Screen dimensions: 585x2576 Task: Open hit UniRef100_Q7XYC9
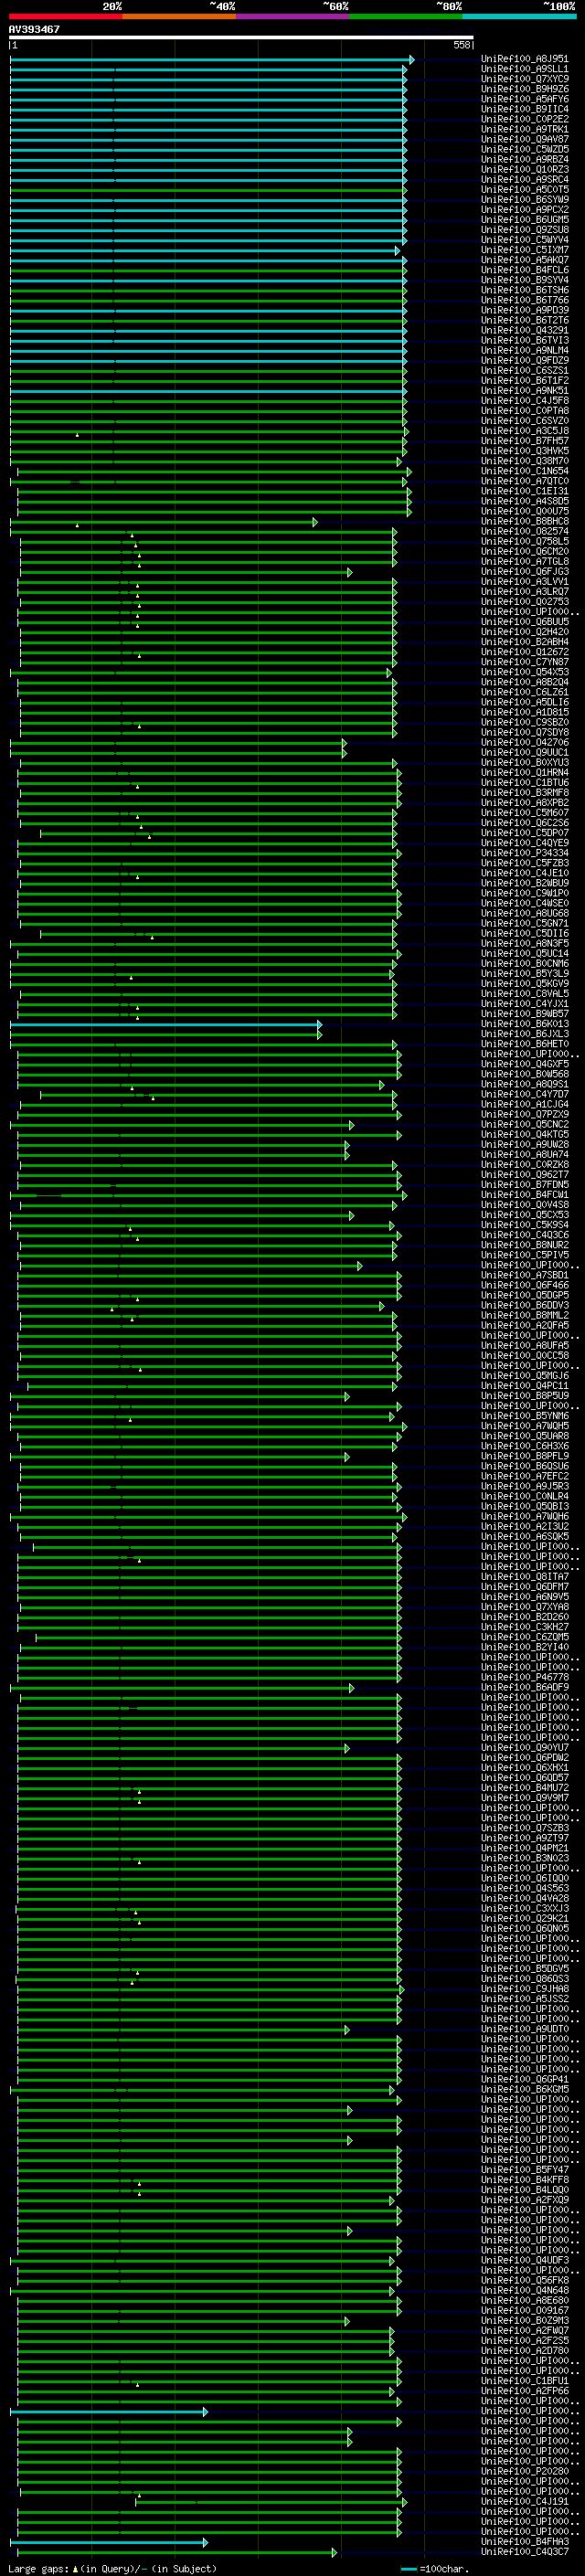pyautogui.click(x=525, y=80)
